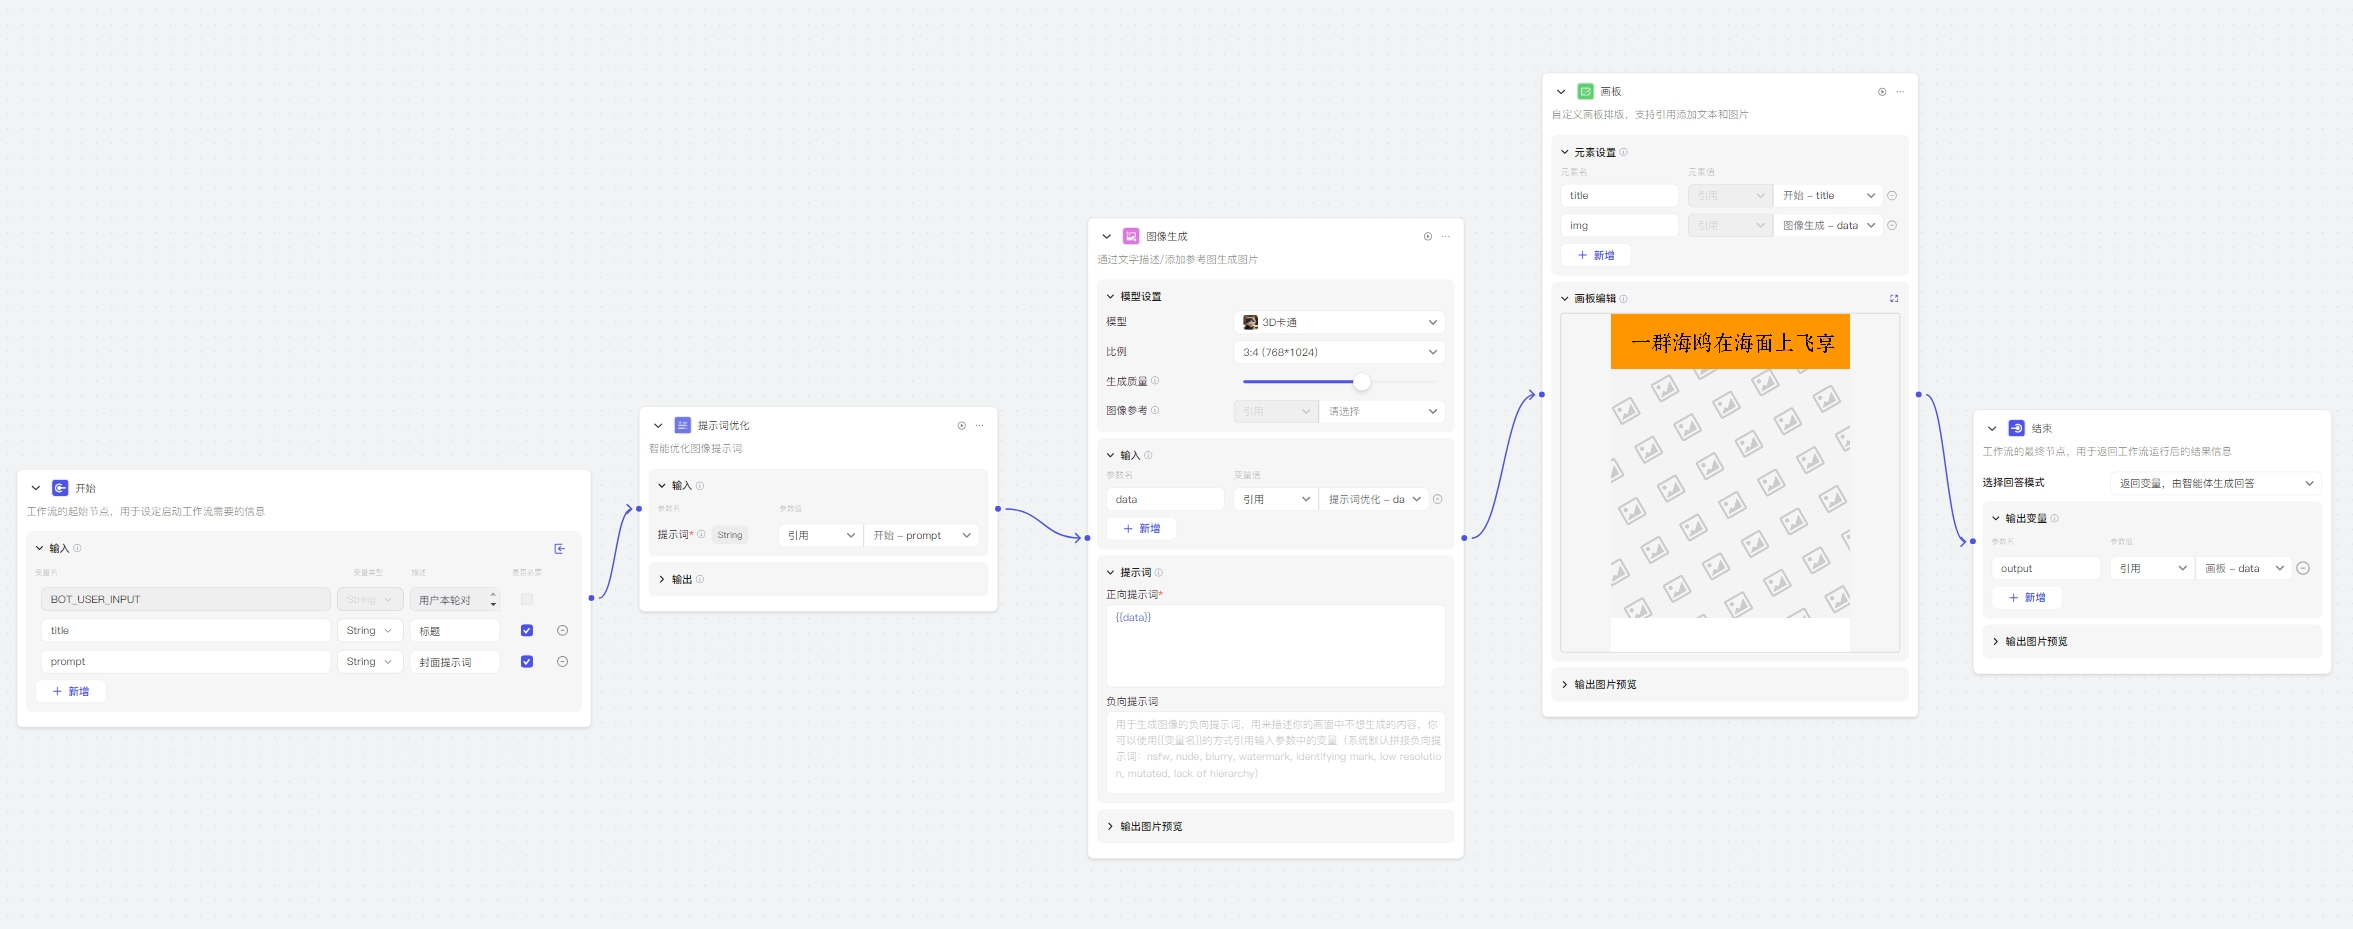Add new input with 新增 in 图像生成
Viewport: 2353px width, 929px height.
1142,528
